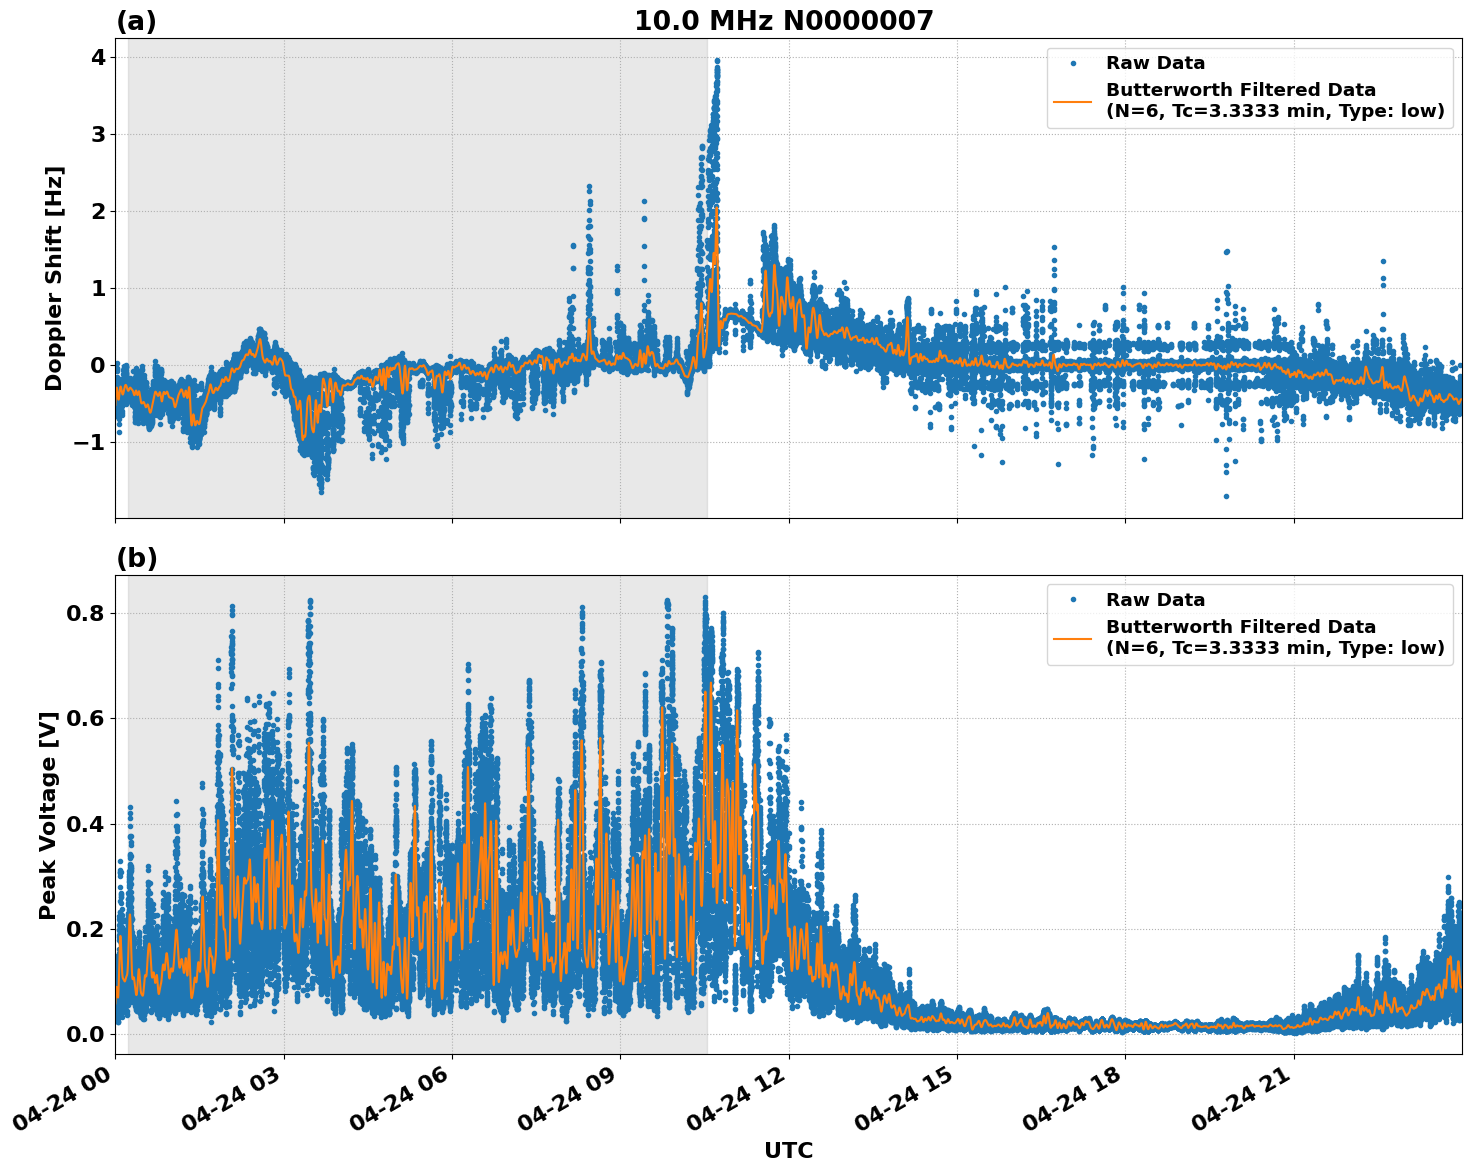1472x1172 pixels.
Task: Click the '(b)' subplot label
Action: click(137, 558)
